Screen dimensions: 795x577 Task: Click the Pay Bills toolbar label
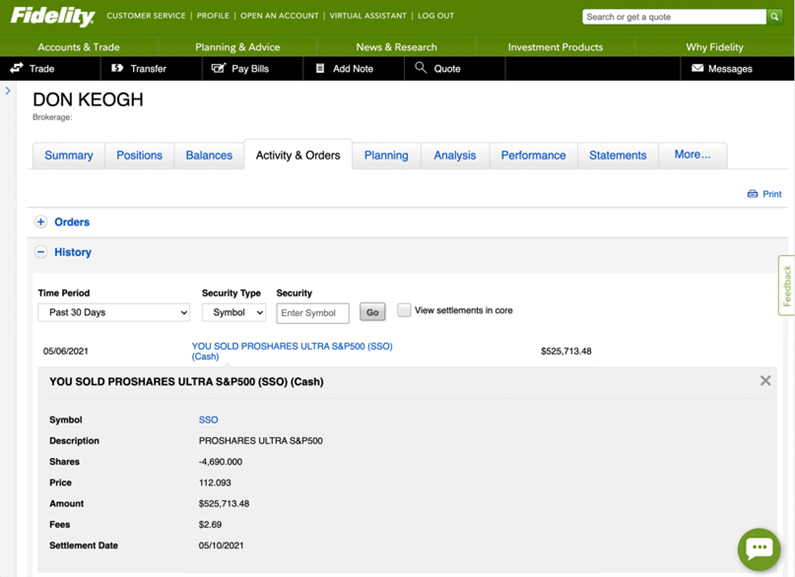tap(250, 68)
